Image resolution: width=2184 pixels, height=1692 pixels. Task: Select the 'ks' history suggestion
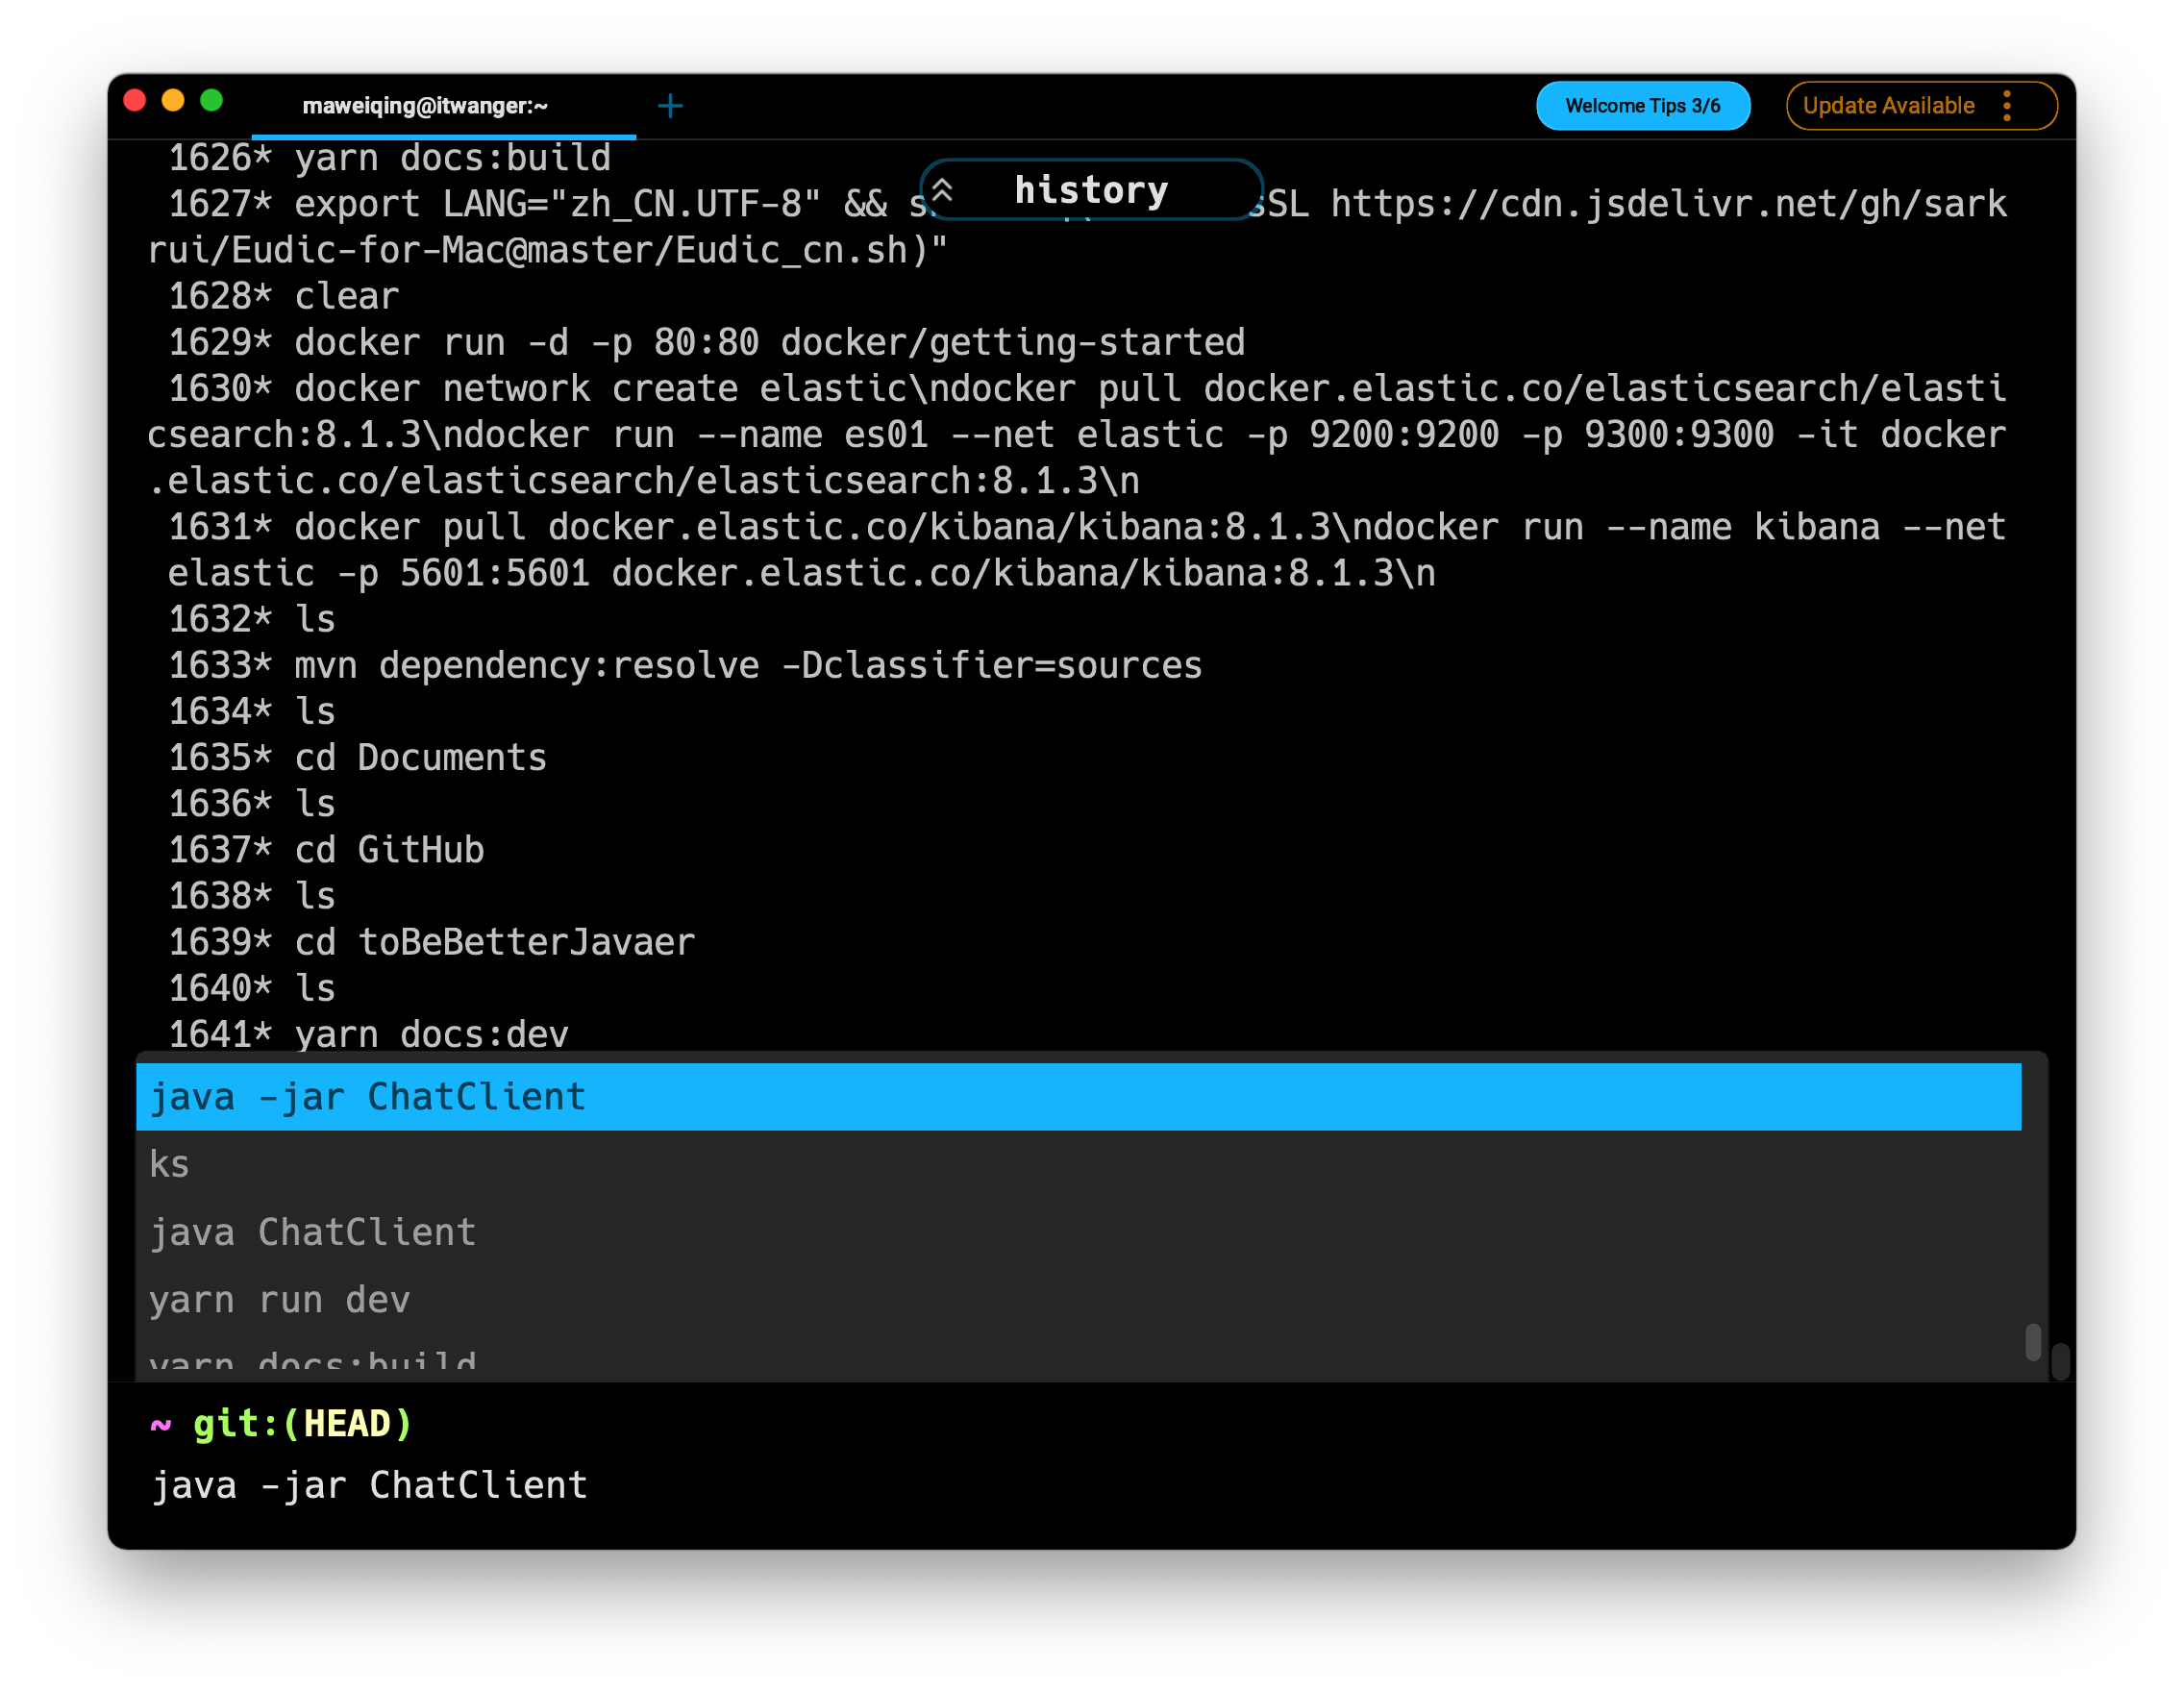click(170, 1165)
